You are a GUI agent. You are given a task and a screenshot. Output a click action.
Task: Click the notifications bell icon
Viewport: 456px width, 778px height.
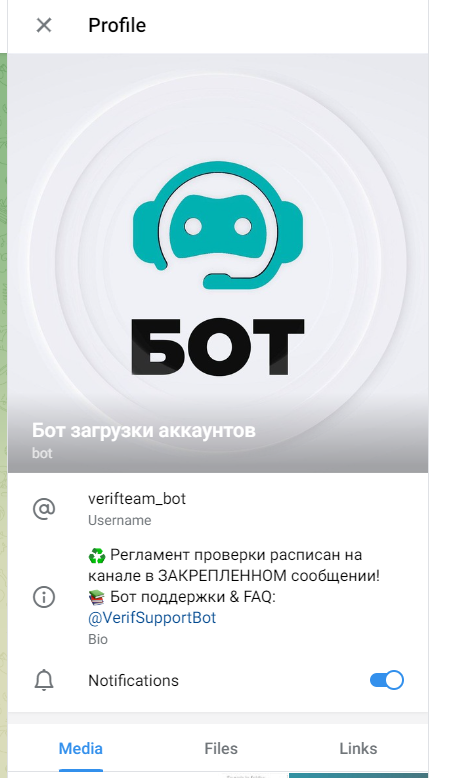[44, 680]
